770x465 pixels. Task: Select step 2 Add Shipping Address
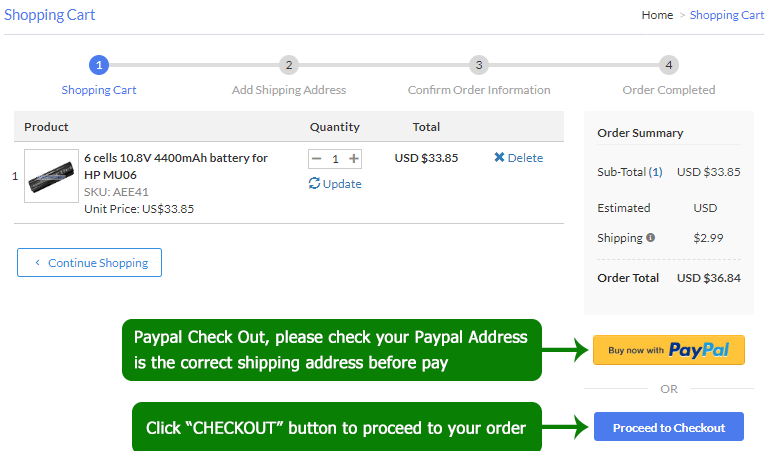tap(289, 65)
